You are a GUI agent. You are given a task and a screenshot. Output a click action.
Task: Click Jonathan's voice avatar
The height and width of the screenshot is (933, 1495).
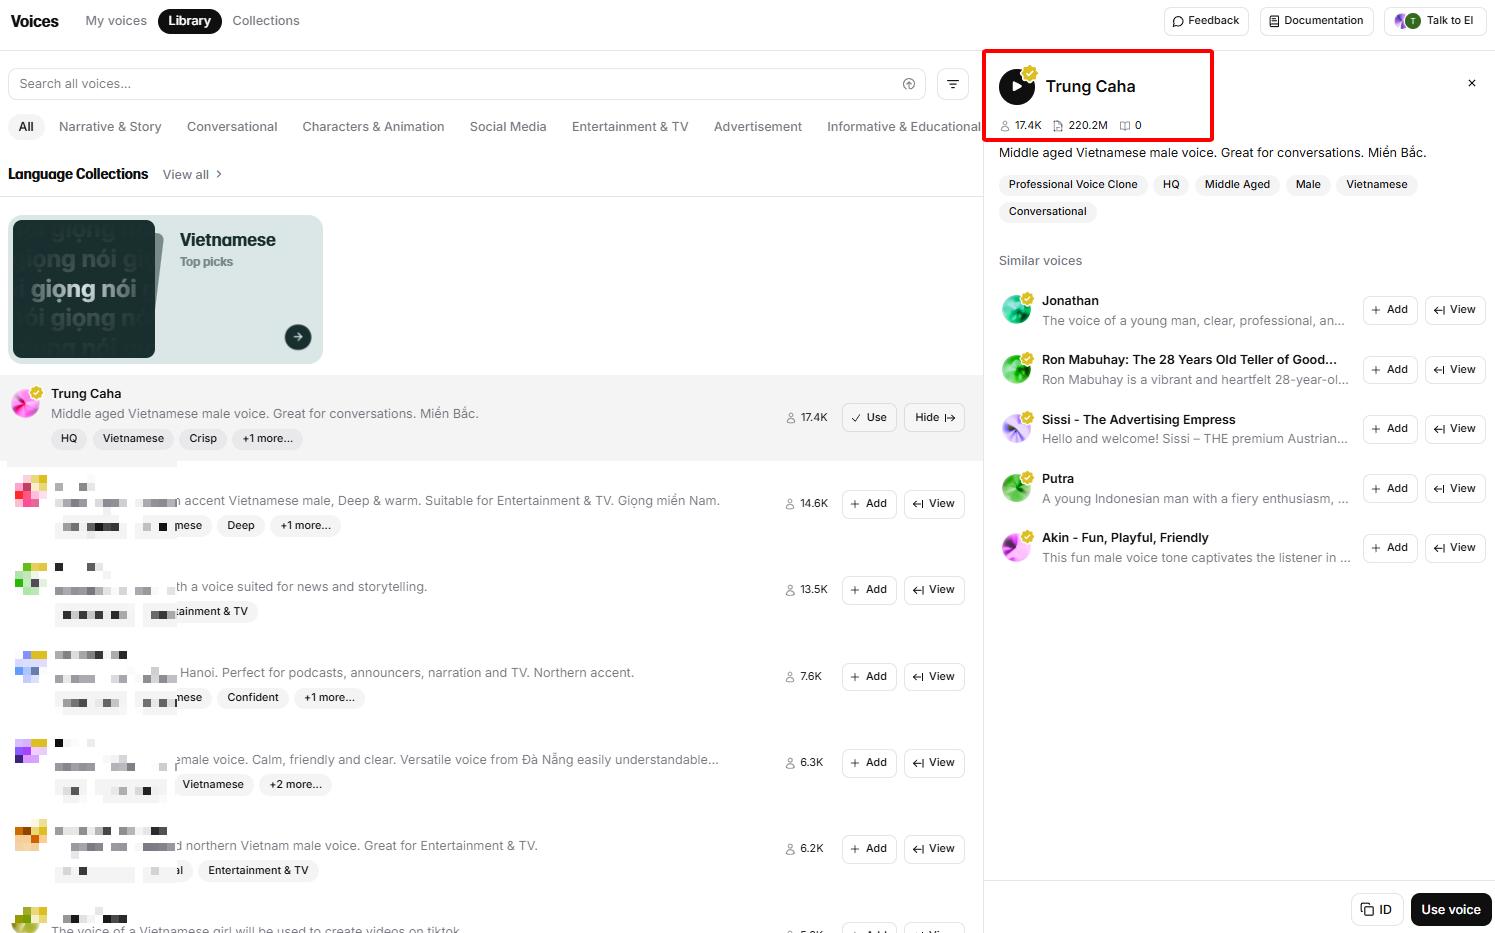(1017, 309)
